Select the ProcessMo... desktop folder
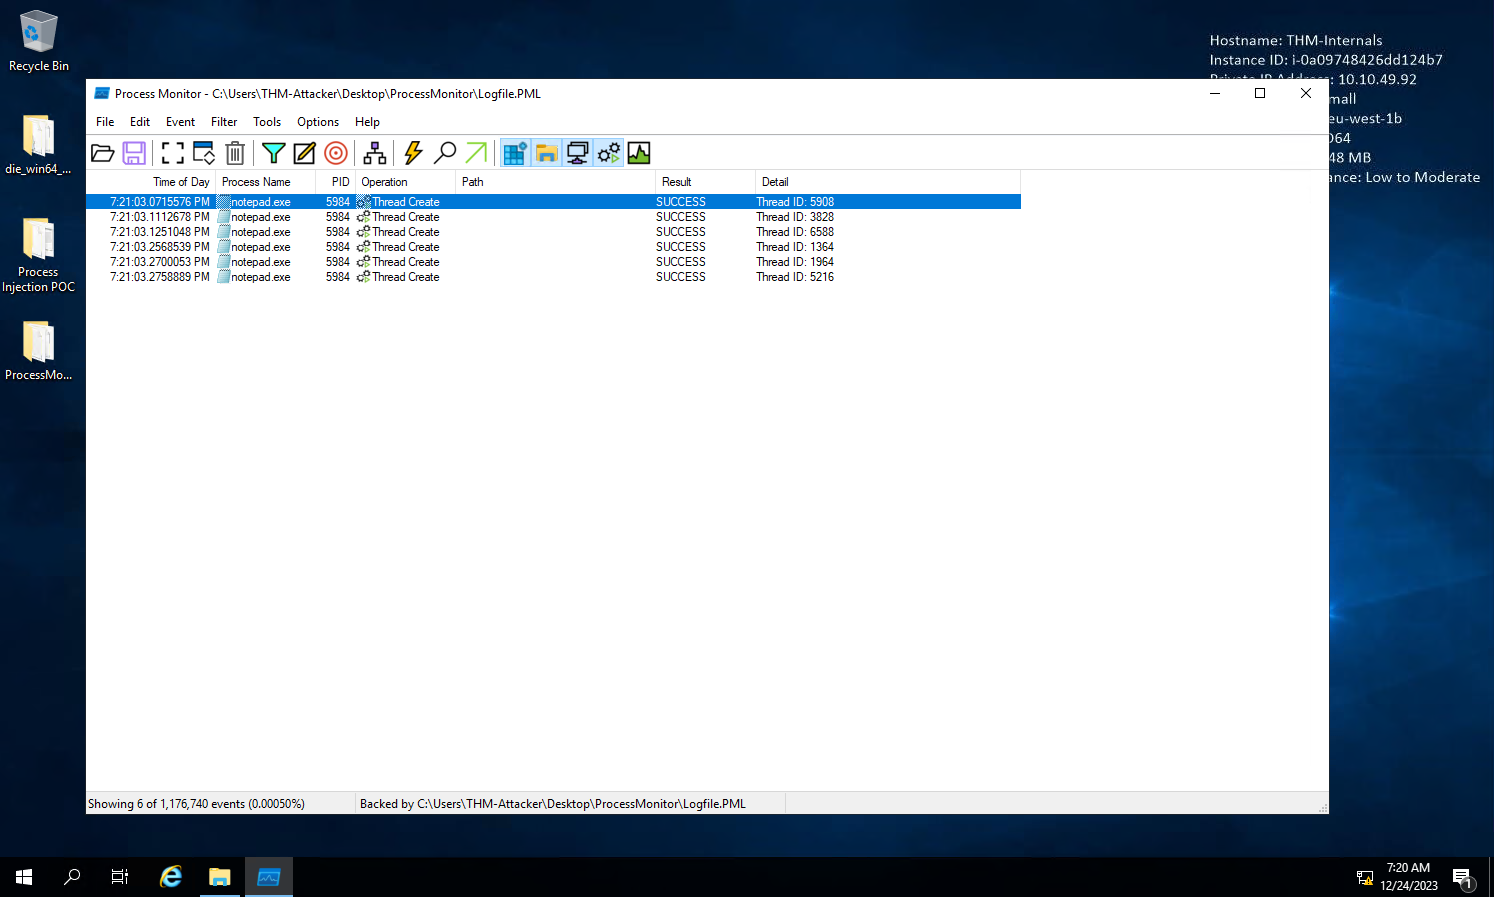Image resolution: width=1494 pixels, height=897 pixels. [x=38, y=351]
